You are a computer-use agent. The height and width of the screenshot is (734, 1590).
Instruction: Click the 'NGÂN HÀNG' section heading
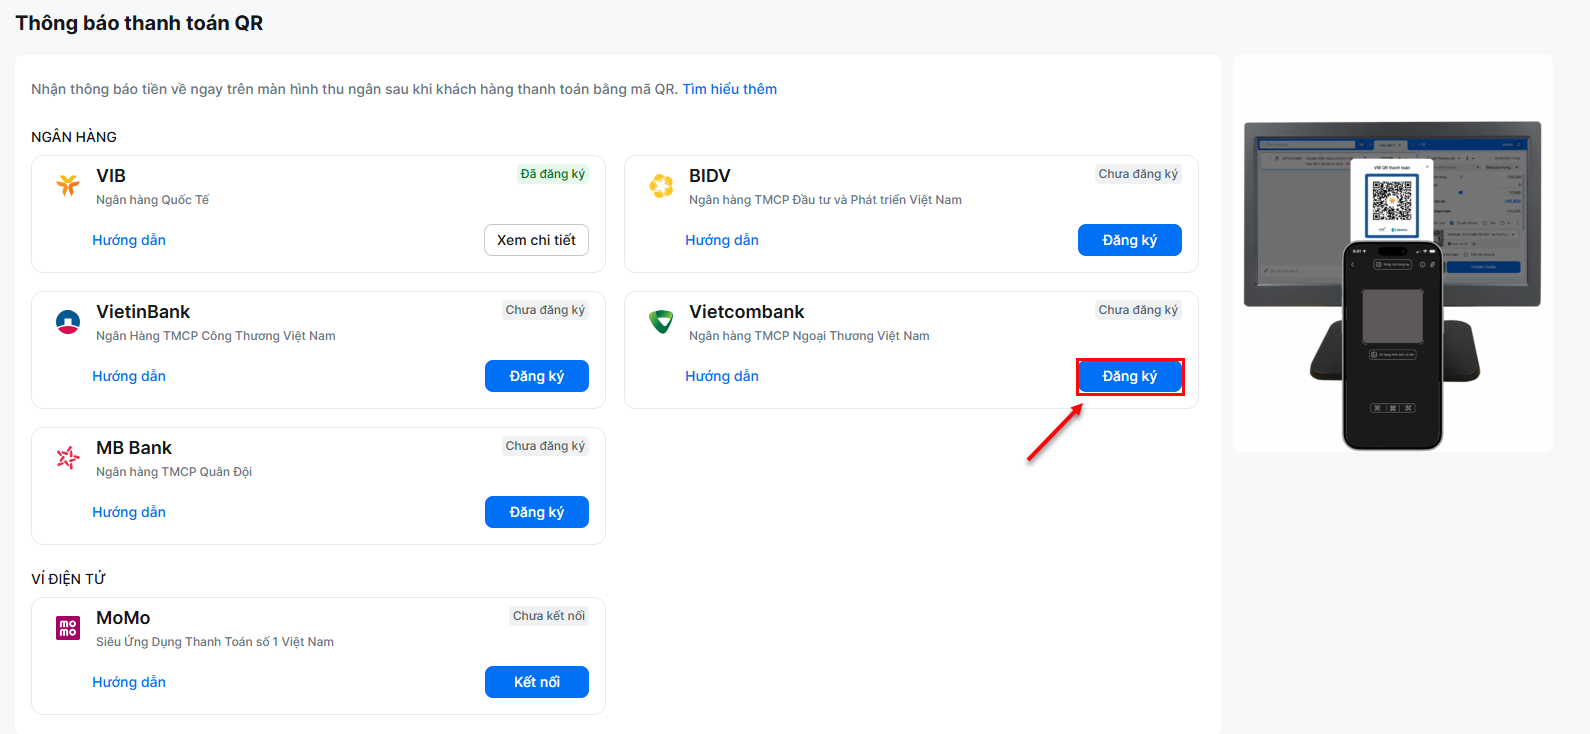coord(74,137)
